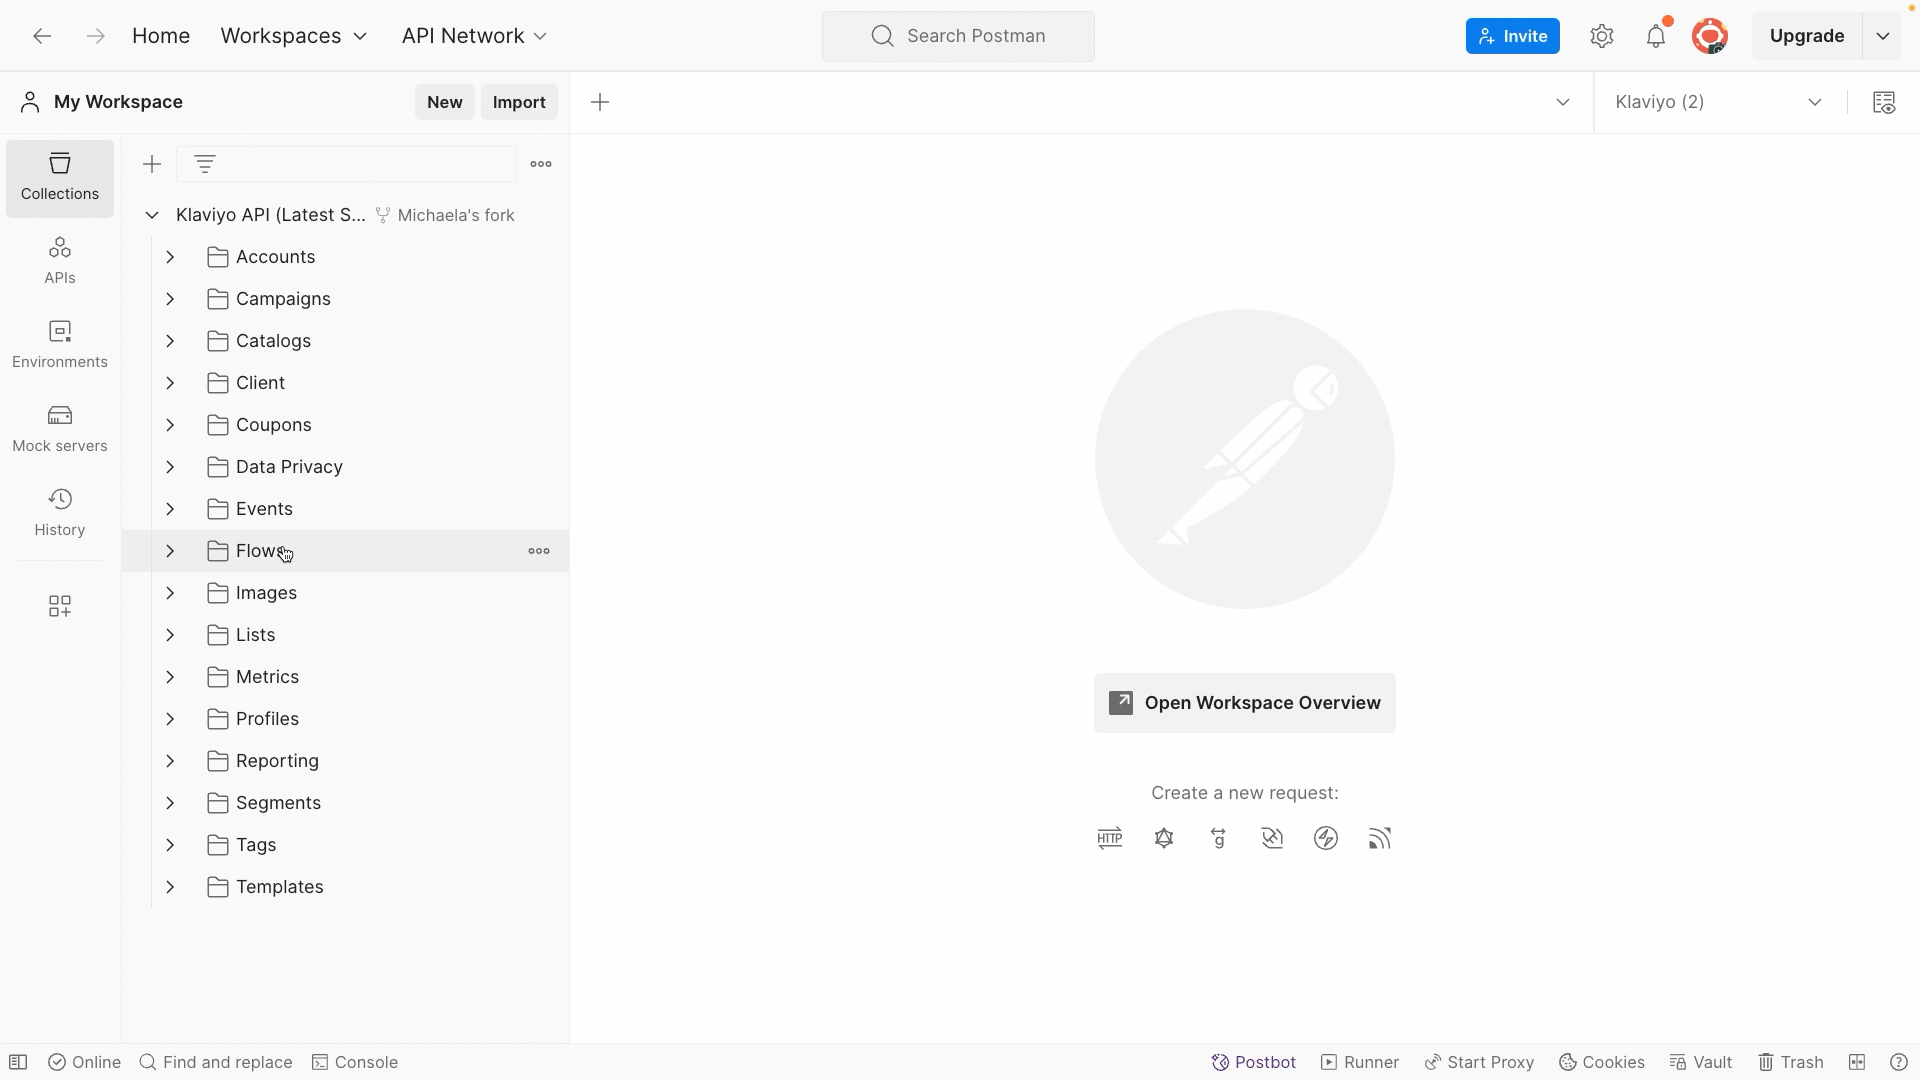Open History in the sidebar
The image size is (1920, 1080).
click(60, 512)
